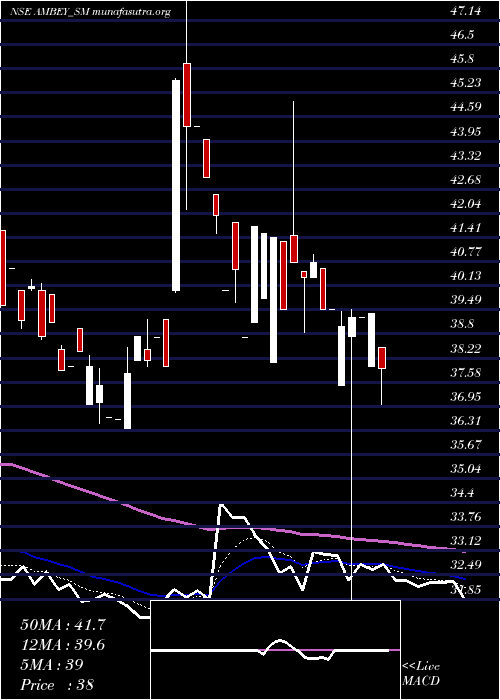Click the red candlestick at the chart's peak
This screenshot has height=700, width=500.
coord(187,95)
